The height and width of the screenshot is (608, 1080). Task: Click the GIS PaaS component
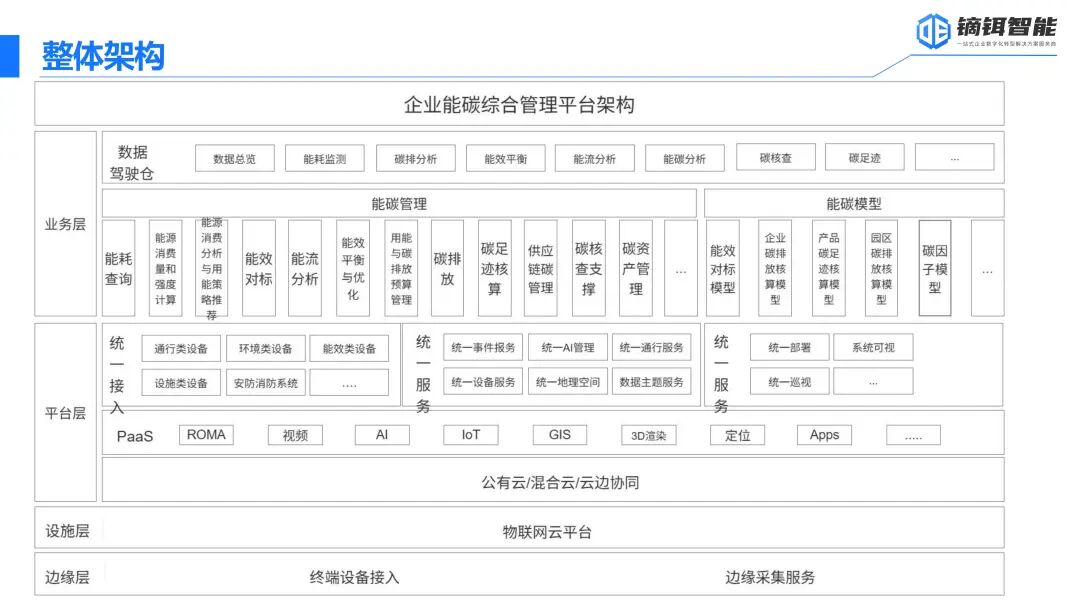coord(559,435)
